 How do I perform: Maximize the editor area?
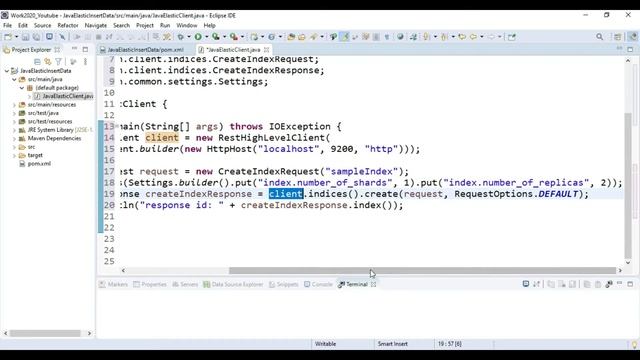click(630, 49)
